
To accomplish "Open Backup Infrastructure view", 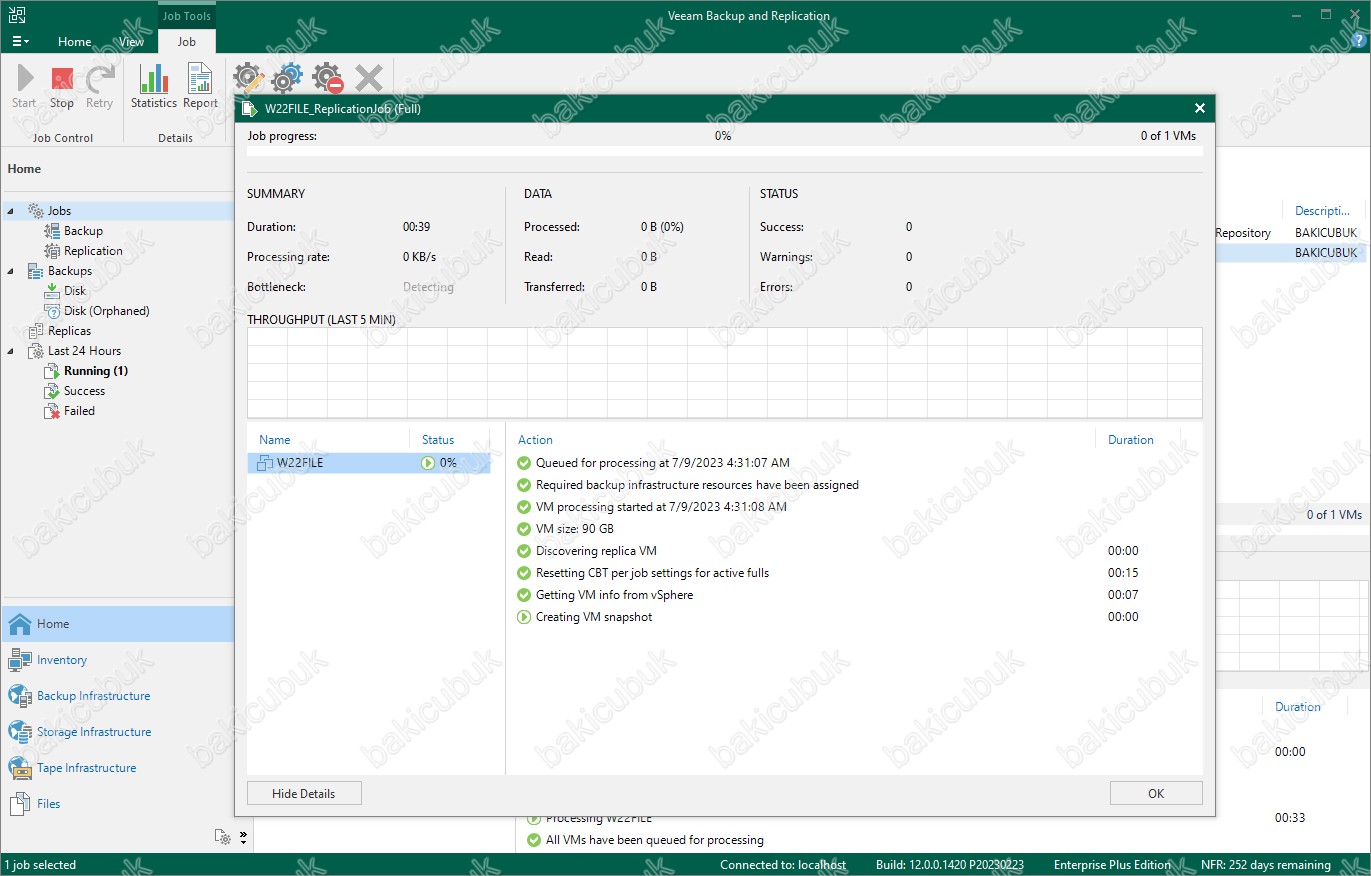I will [x=118, y=696].
